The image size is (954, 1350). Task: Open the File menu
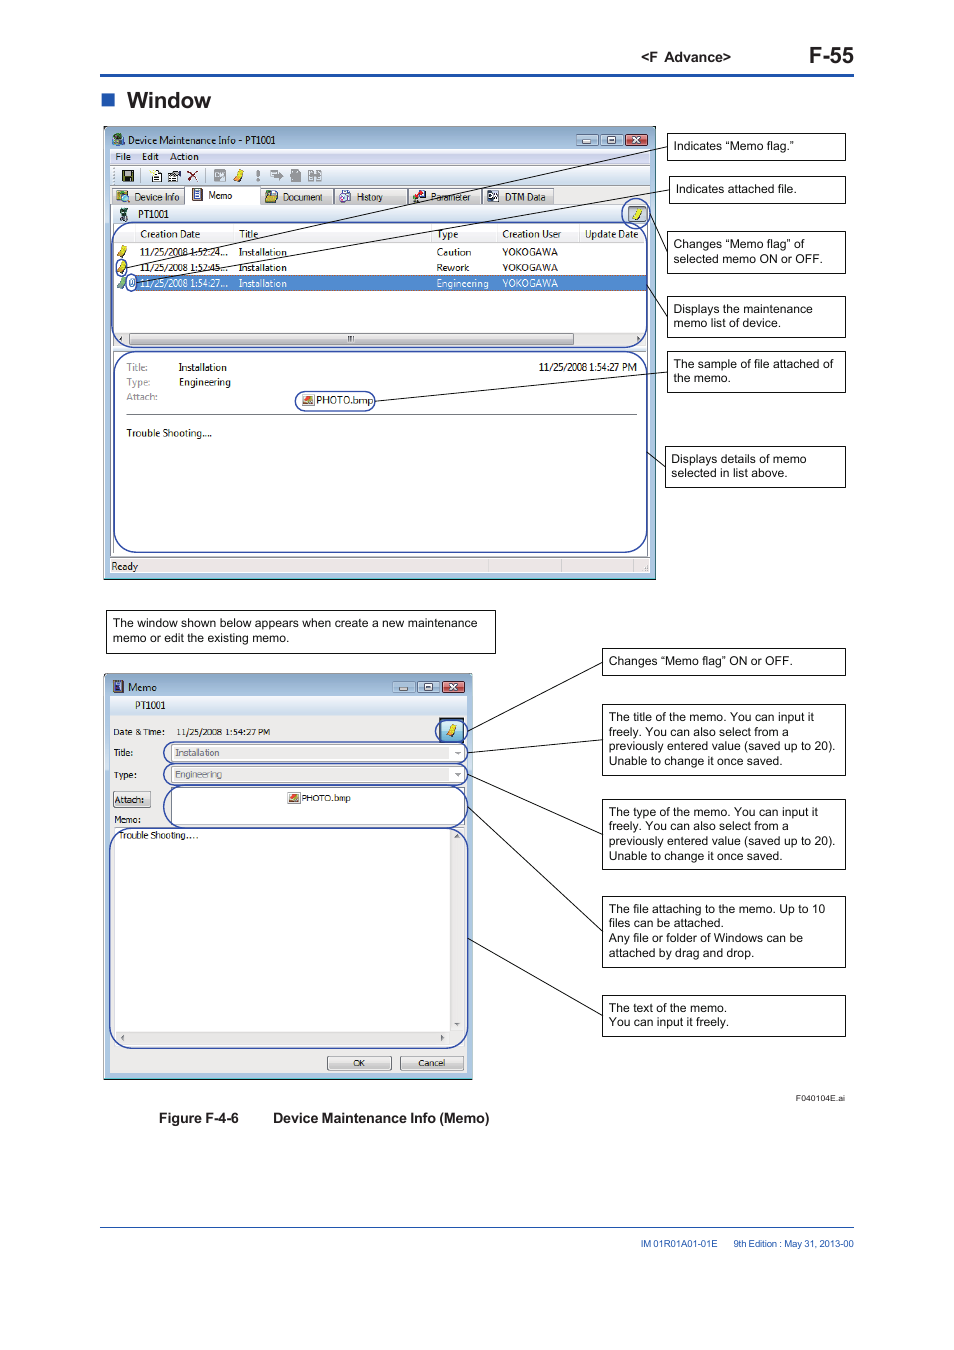(x=123, y=157)
